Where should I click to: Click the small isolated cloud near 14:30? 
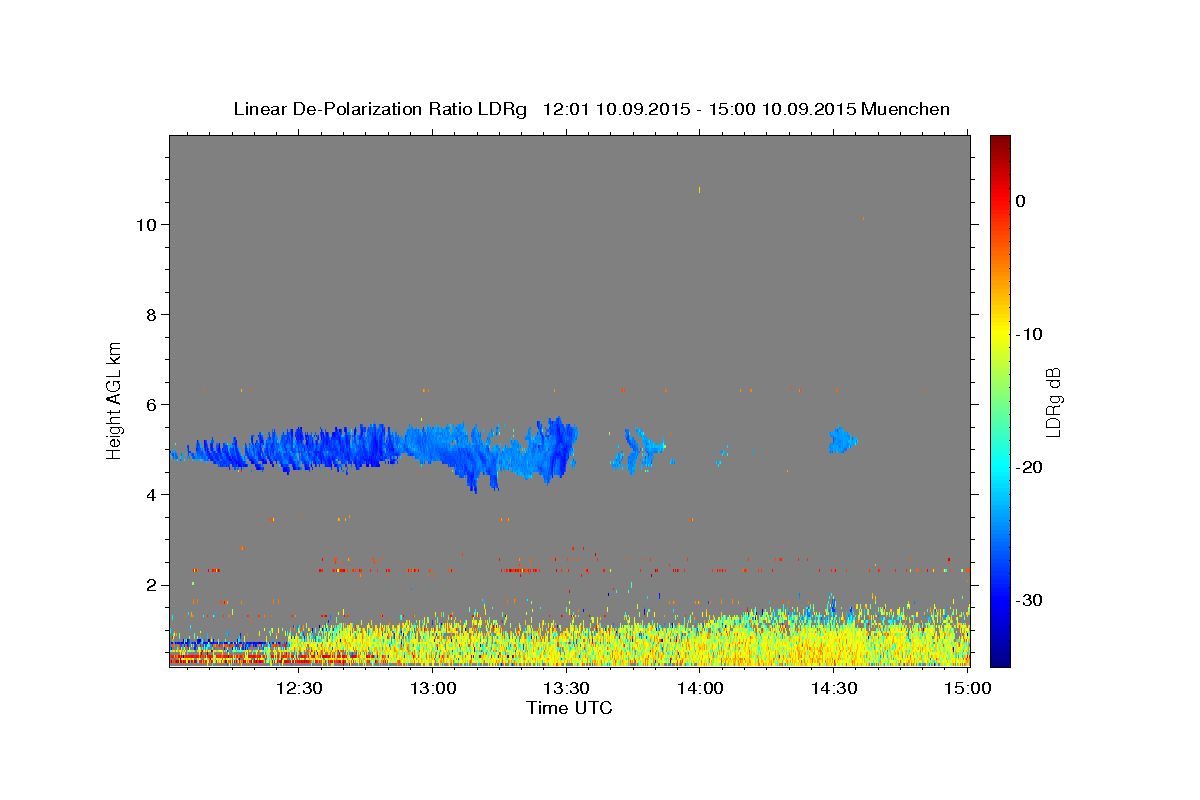[842, 439]
